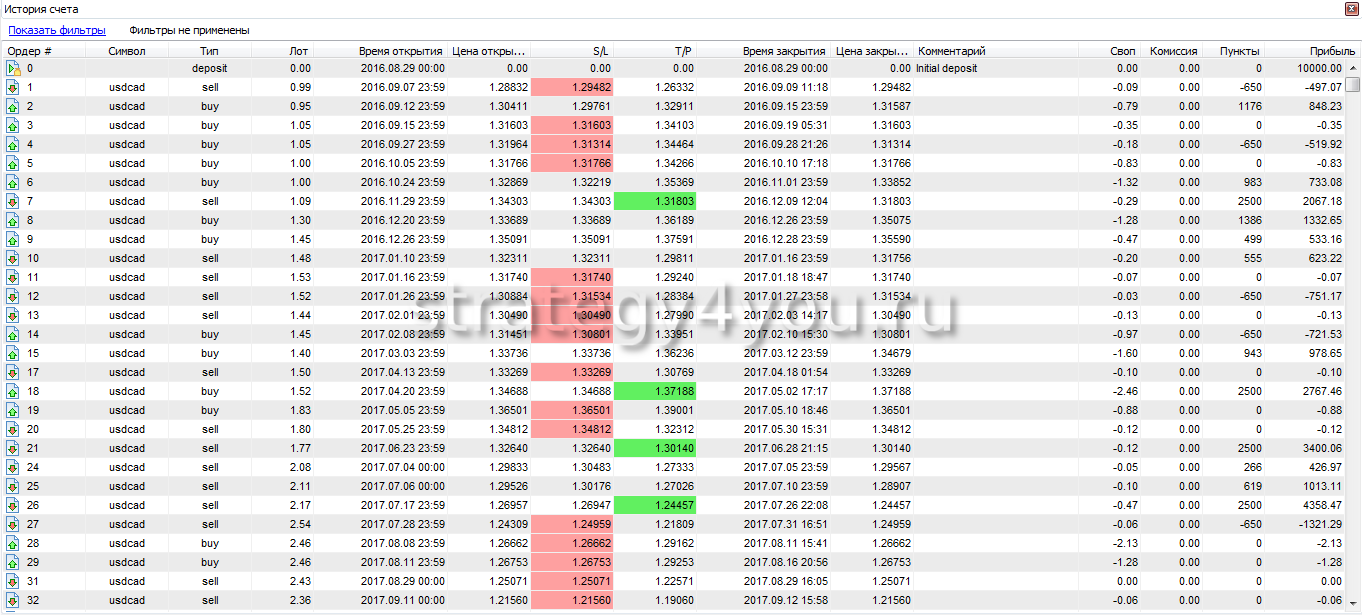Viewport: 1362px width, 615px height.
Task: Select the icon next to order 26
Action: (13, 505)
